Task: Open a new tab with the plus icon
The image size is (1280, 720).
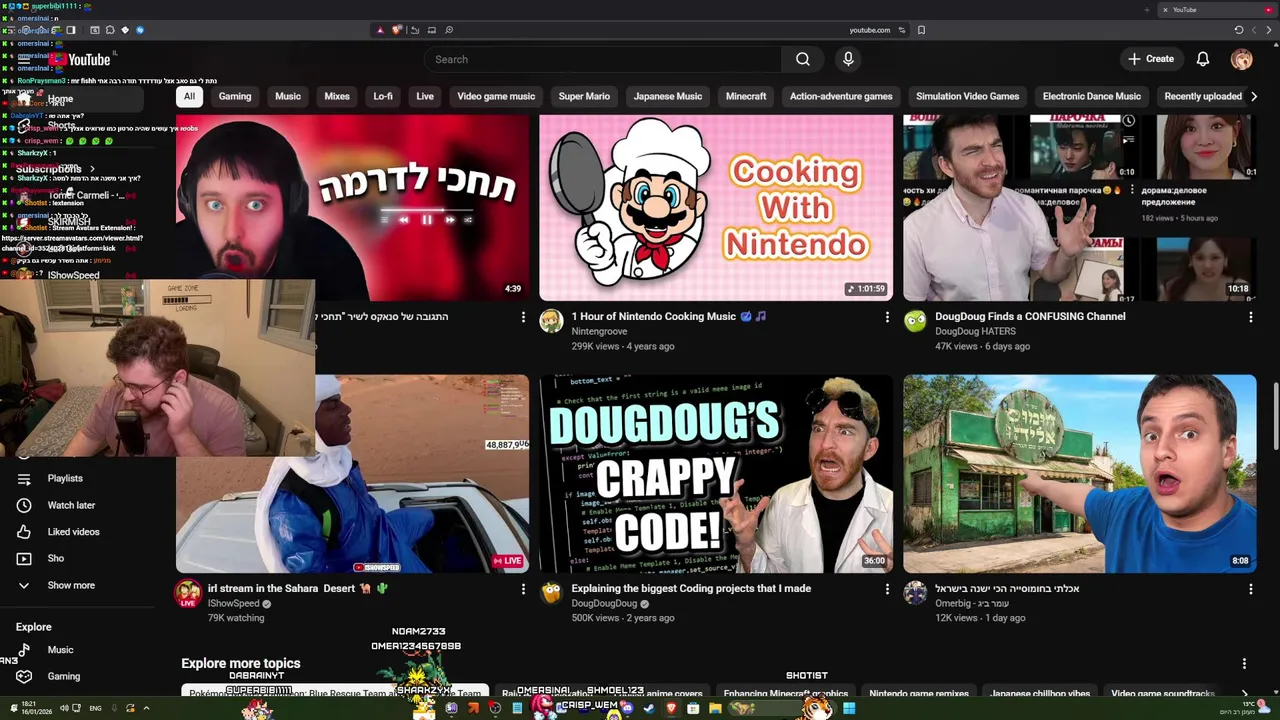Action: (1147, 10)
